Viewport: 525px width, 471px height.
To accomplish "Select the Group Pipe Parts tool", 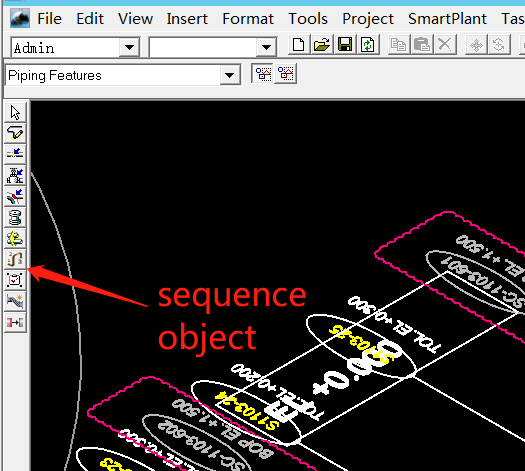I will [15, 280].
